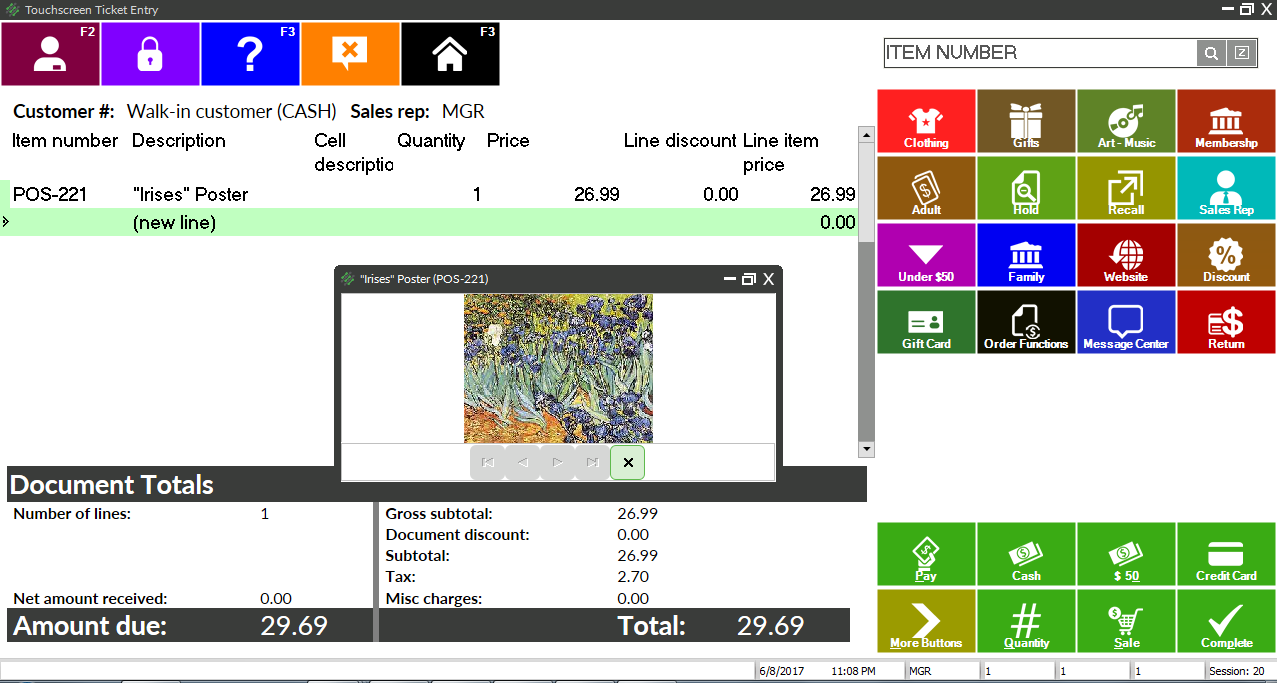The width and height of the screenshot is (1277, 683).
Task: Open the blue question mark help button
Action: tap(250, 54)
